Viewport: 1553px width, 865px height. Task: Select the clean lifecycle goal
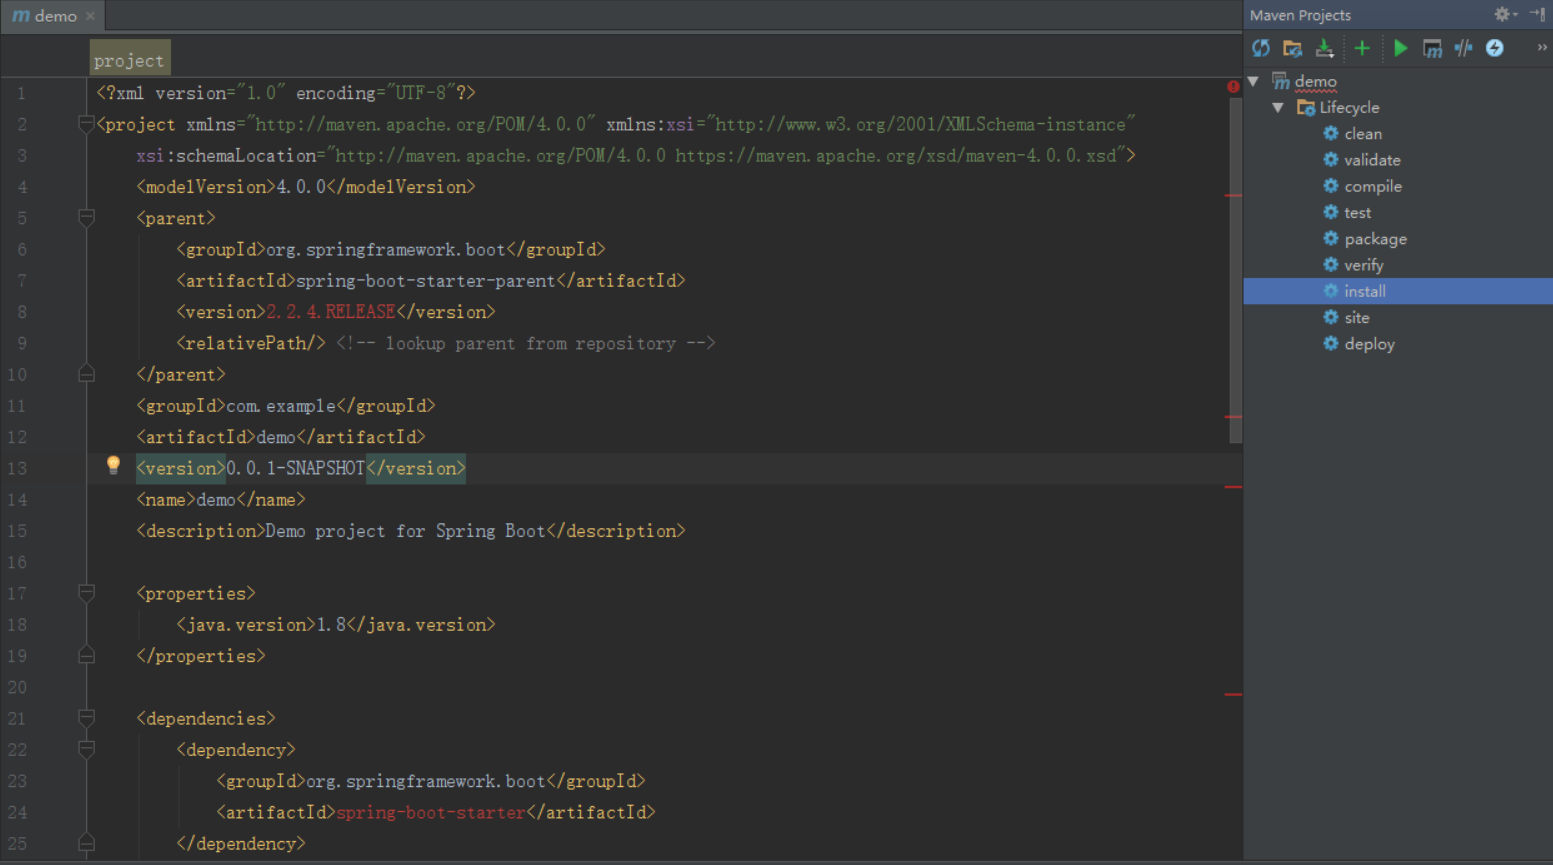click(x=1362, y=133)
